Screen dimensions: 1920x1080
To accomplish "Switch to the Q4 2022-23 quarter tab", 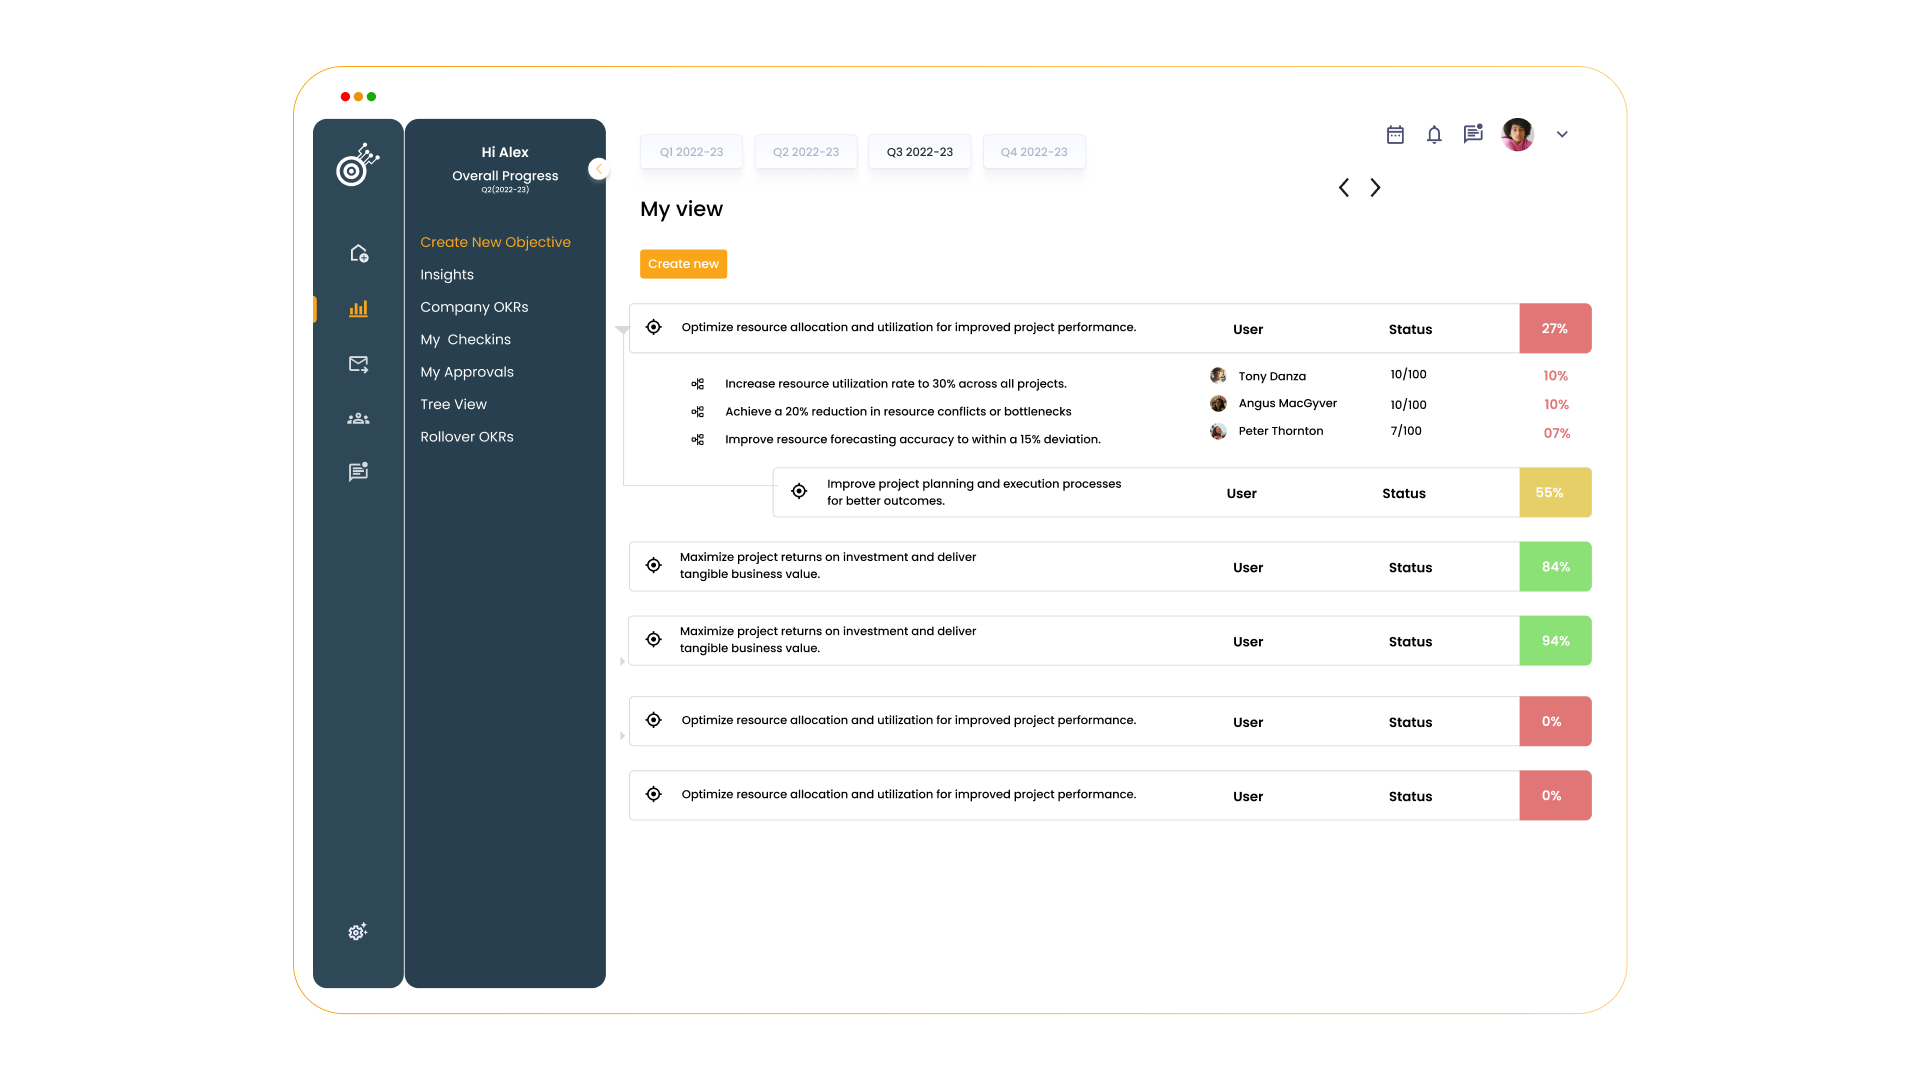I will coord(1034,151).
